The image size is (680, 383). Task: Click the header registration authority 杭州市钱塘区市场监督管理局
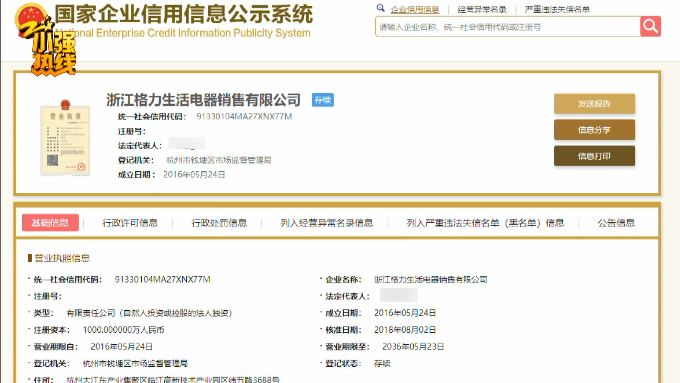click(219, 160)
